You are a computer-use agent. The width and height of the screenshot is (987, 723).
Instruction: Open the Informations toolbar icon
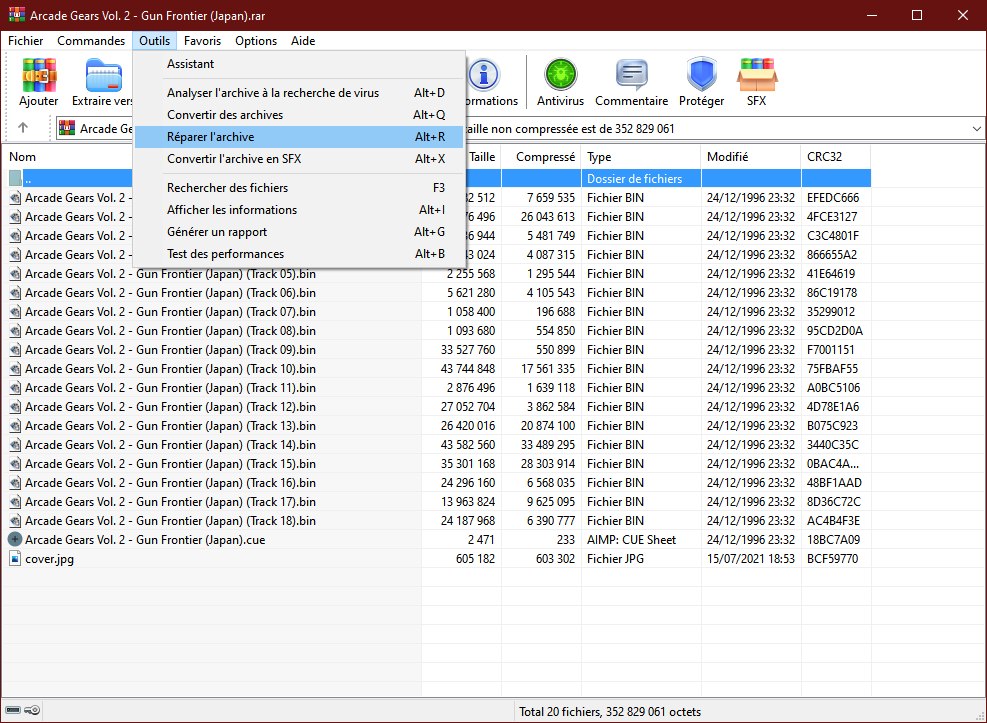point(484,75)
